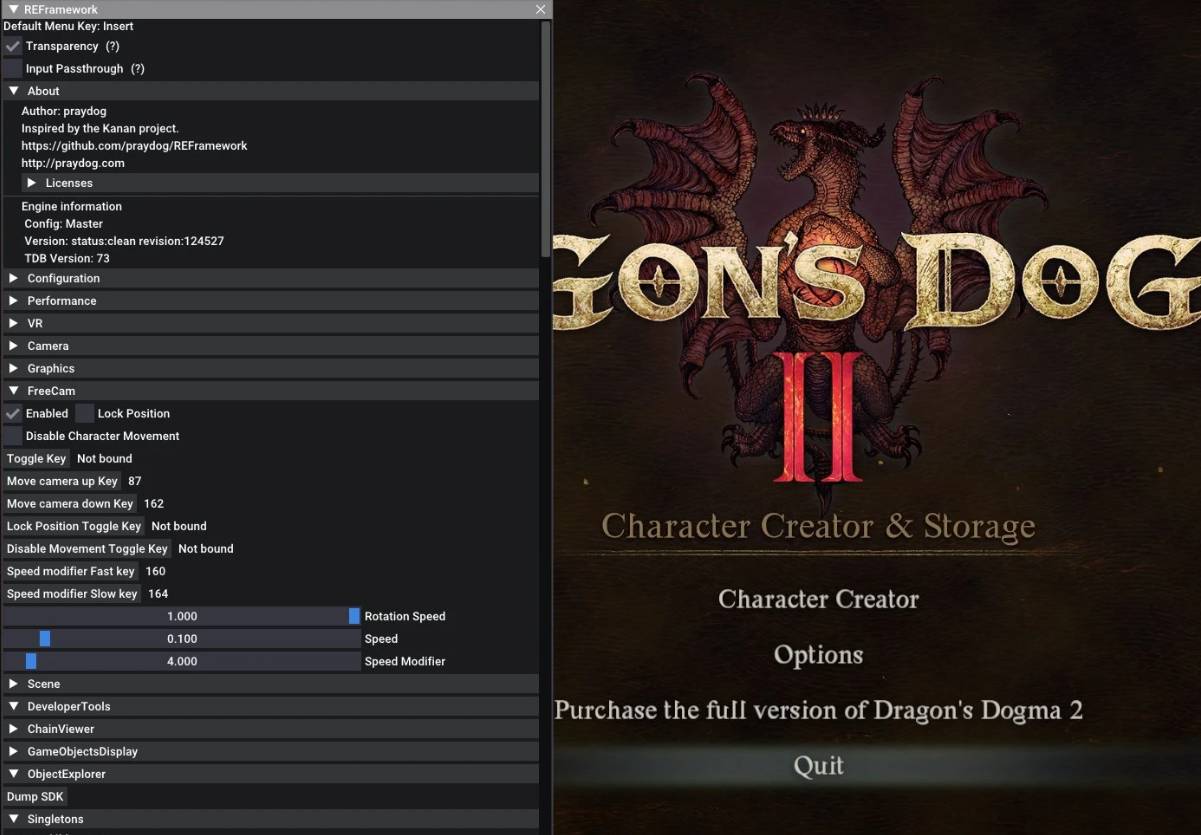Image resolution: width=1201 pixels, height=835 pixels.
Task: Click the REFramework panel vertical scrollbar
Action: tap(546, 140)
